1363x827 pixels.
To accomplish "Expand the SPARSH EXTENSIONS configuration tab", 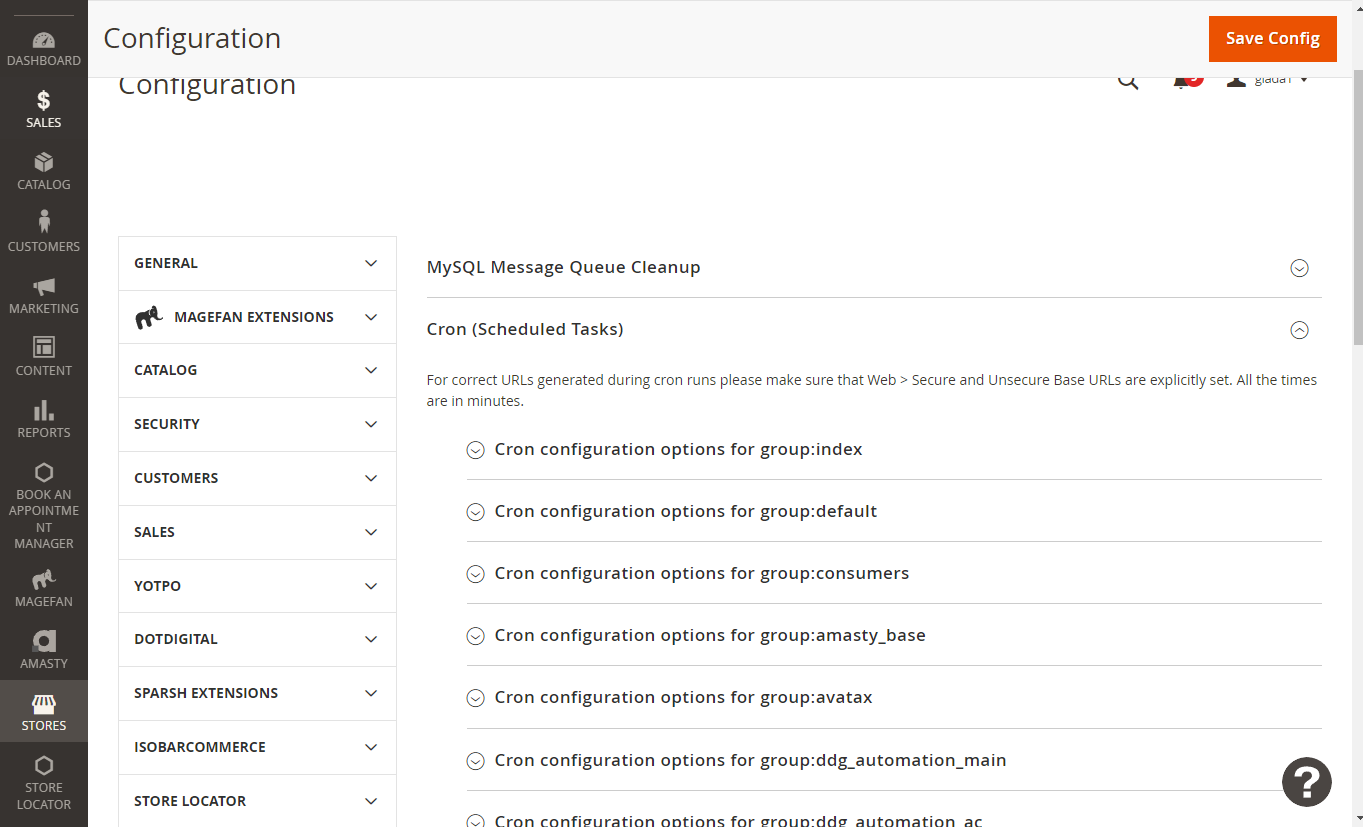I will 257,693.
